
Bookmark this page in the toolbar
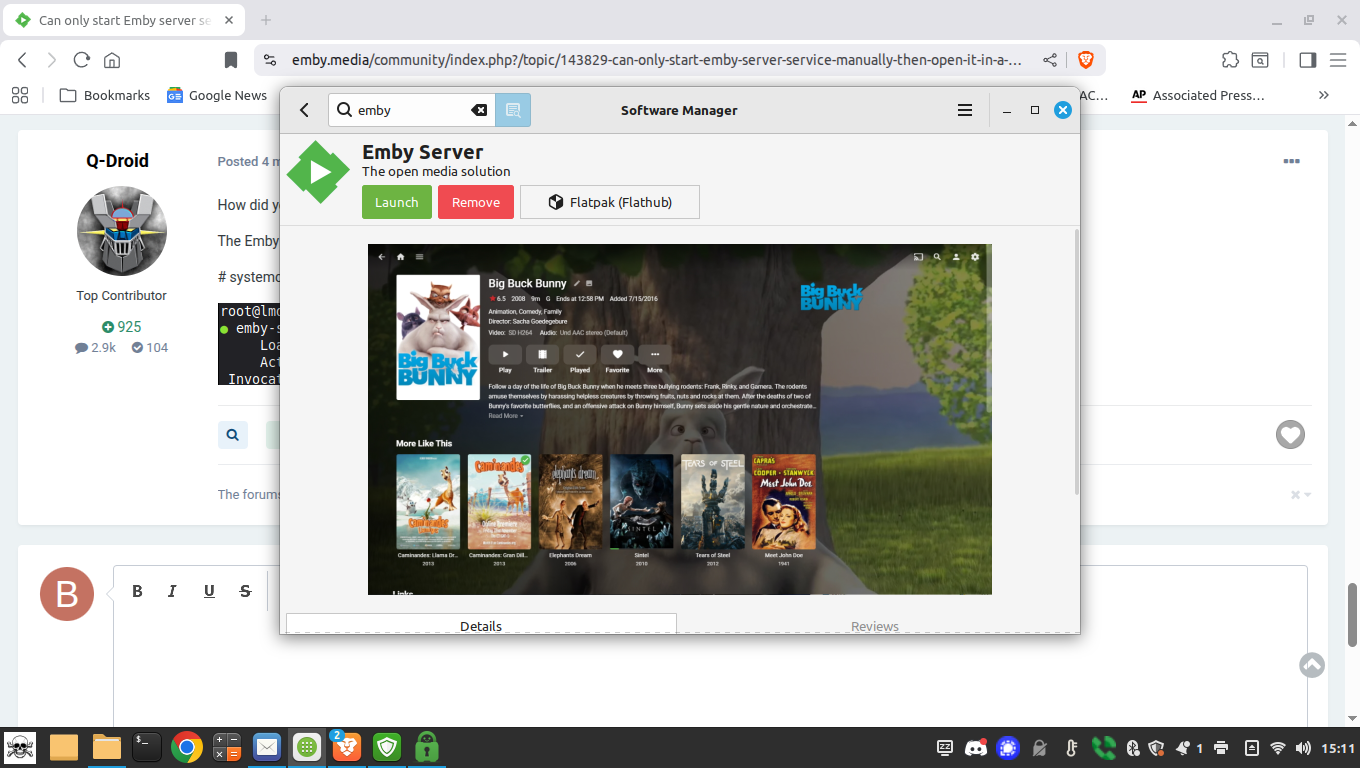pos(231,60)
